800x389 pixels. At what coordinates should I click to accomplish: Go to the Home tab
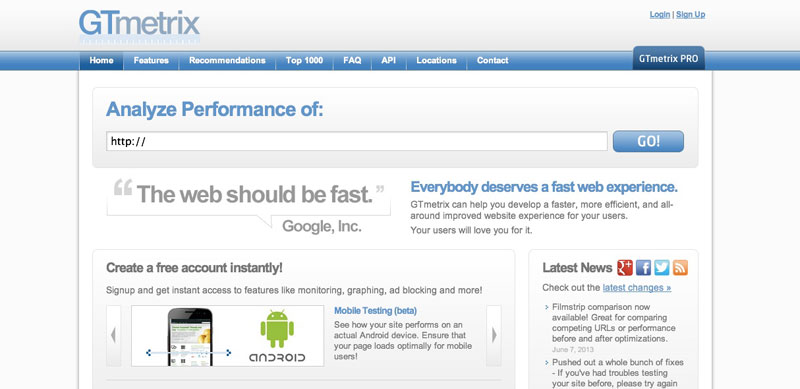click(102, 60)
